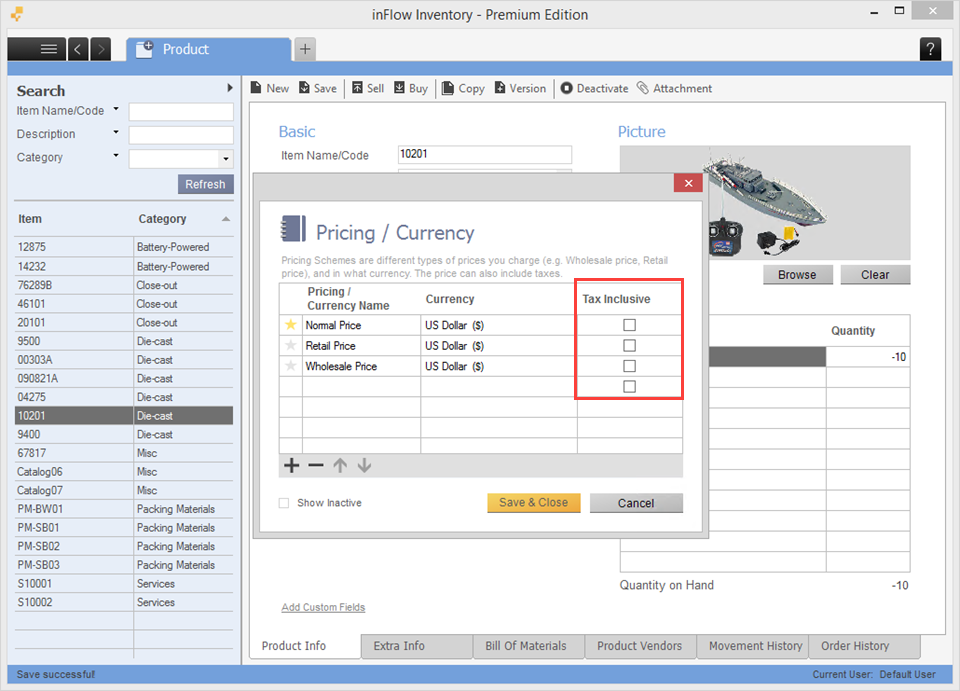Click the inFlow app logo icon

point(17,14)
